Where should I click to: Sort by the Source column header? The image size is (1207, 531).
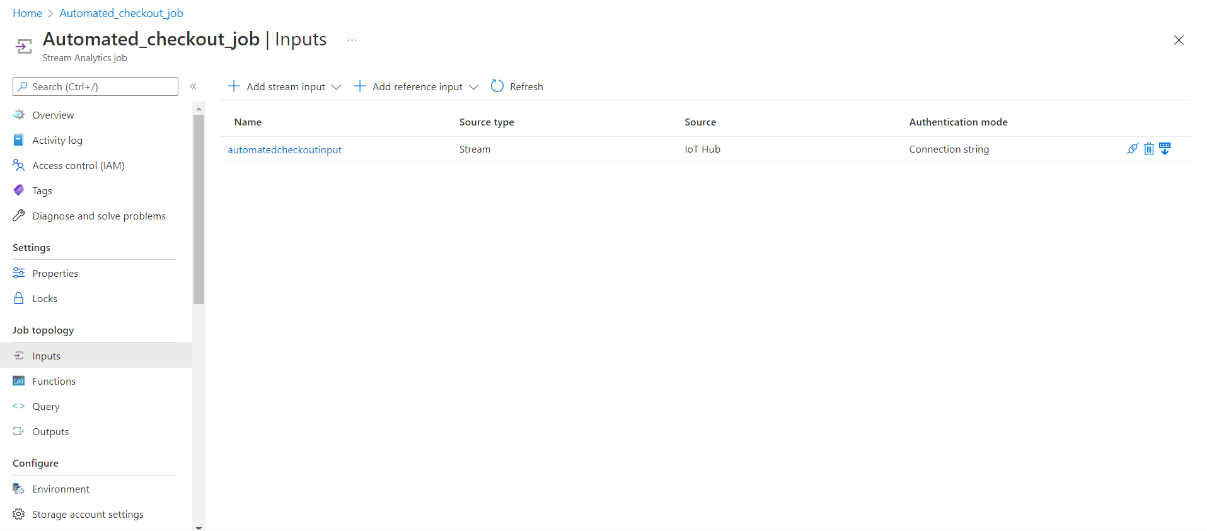700,122
